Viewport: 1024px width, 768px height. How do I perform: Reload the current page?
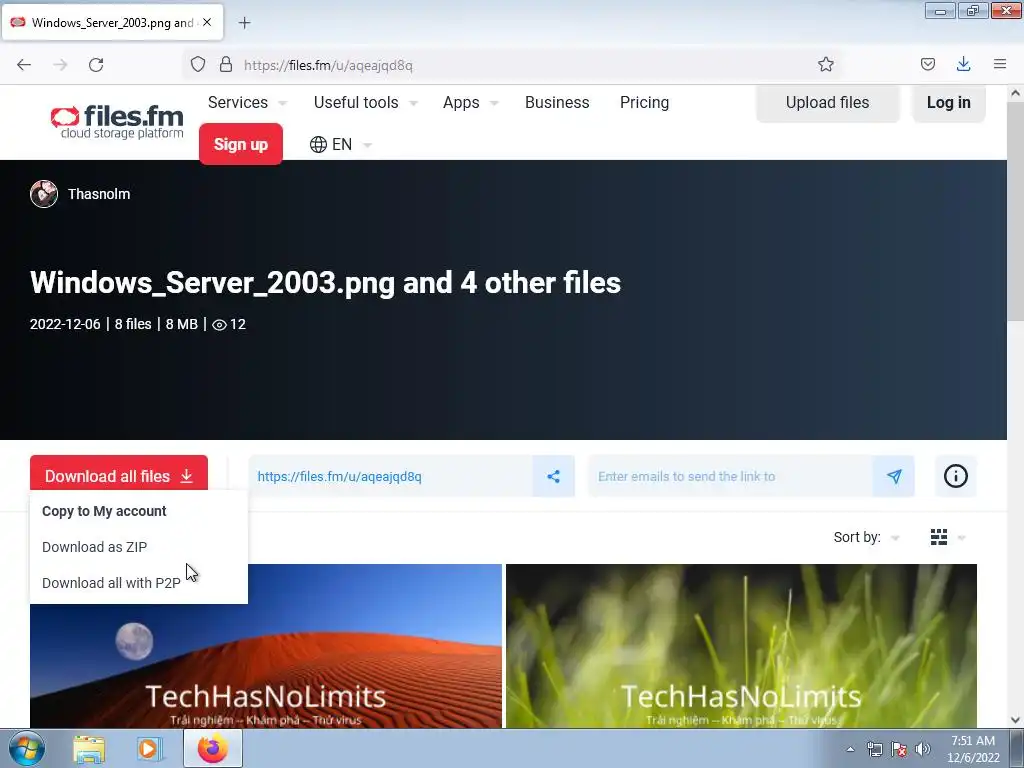tap(96, 65)
